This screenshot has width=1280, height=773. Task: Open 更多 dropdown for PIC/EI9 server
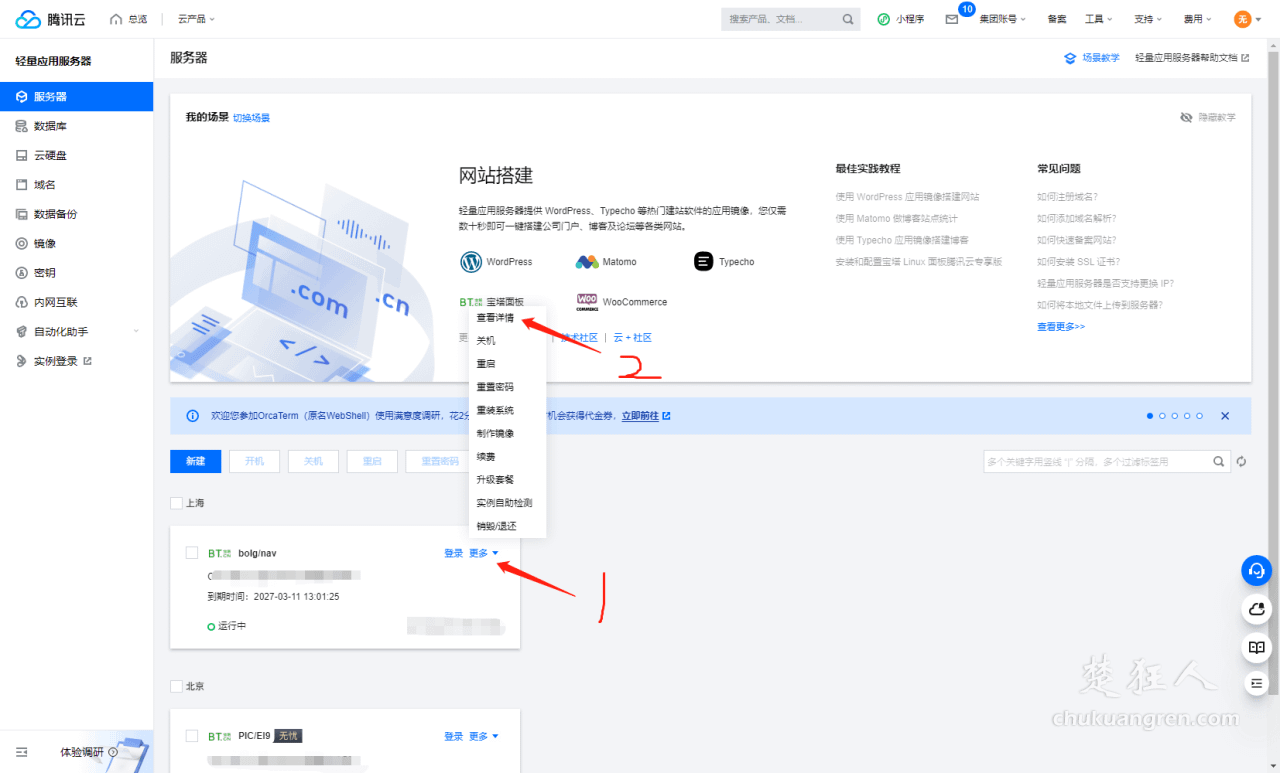(483, 737)
